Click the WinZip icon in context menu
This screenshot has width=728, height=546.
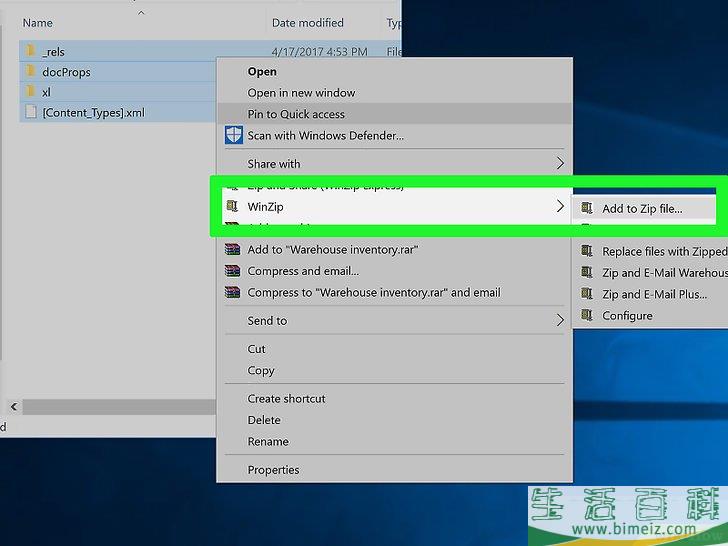coord(233,206)
